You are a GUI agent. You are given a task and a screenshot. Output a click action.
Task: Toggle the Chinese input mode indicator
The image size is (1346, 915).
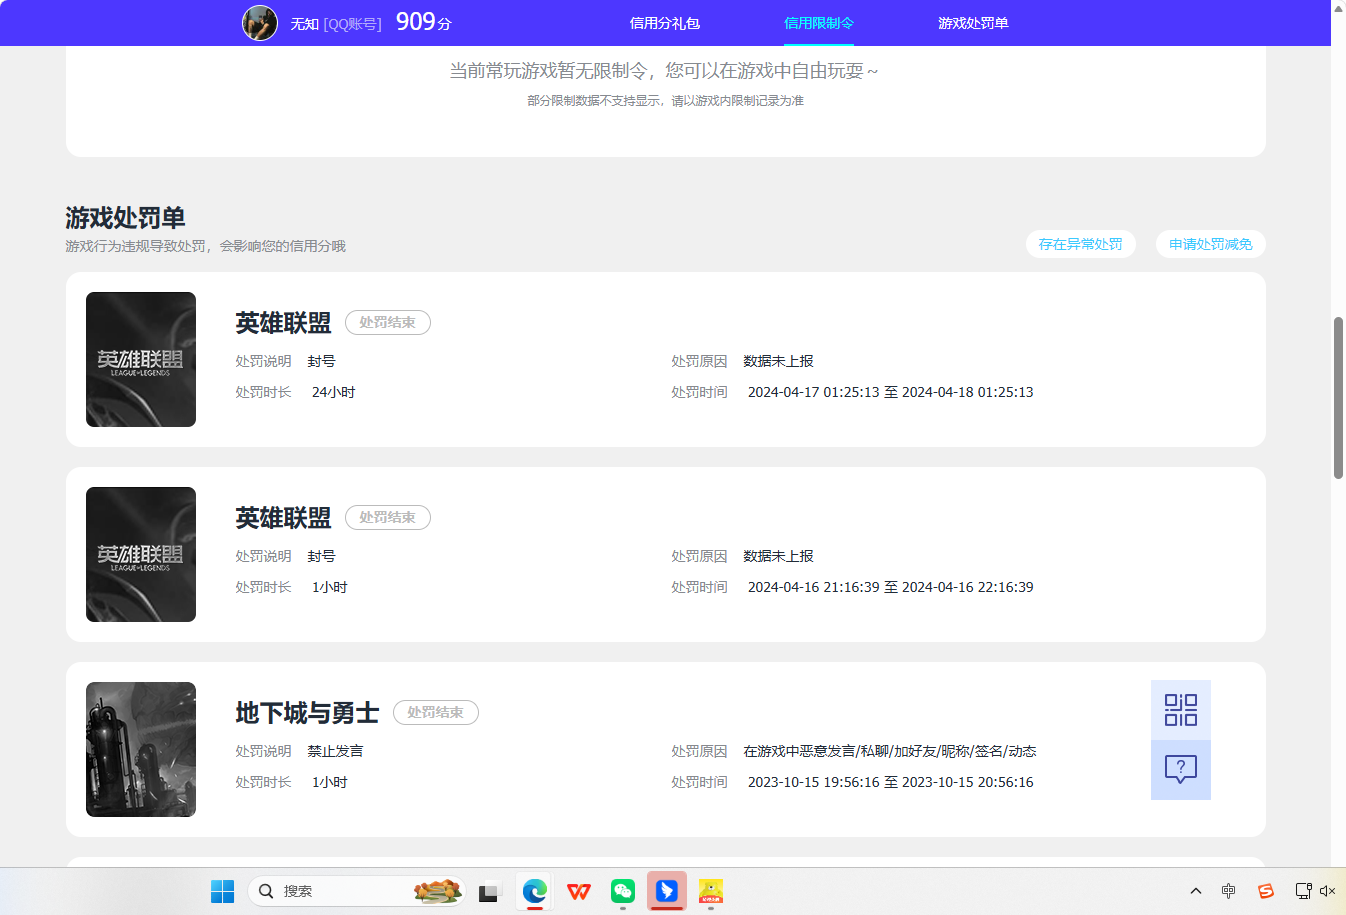(x=1229, y=891)
